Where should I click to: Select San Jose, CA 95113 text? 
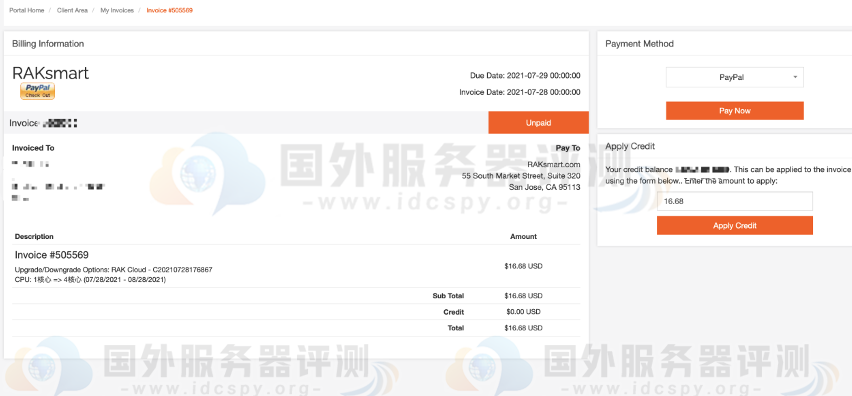[x=544, y=187]
